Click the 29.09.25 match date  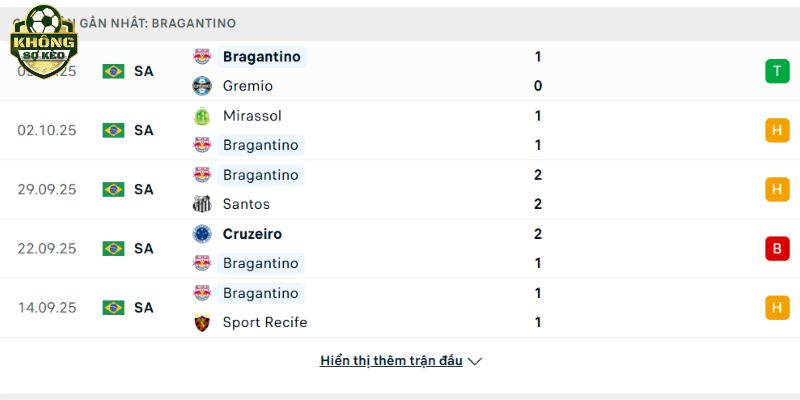47,189
